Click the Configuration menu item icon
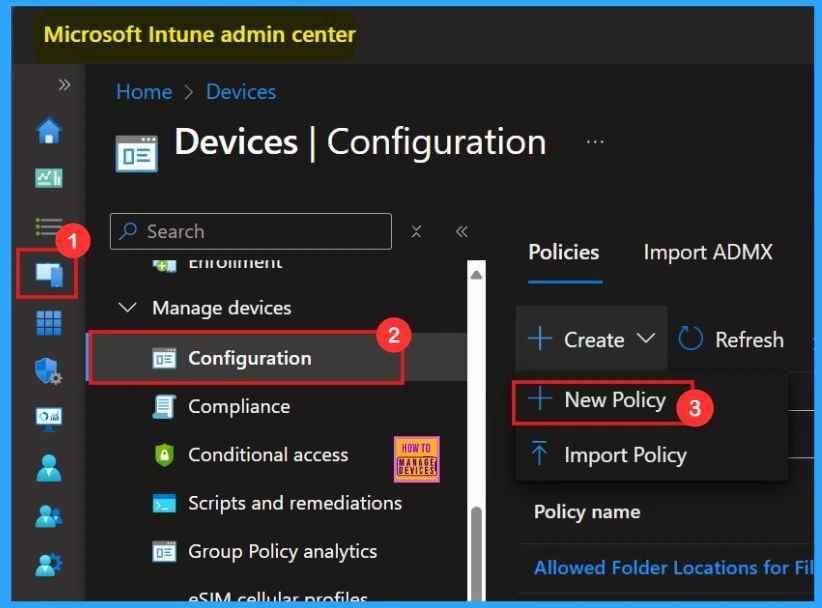The height and width of the screenshot is (608, 822). (164, 359)
